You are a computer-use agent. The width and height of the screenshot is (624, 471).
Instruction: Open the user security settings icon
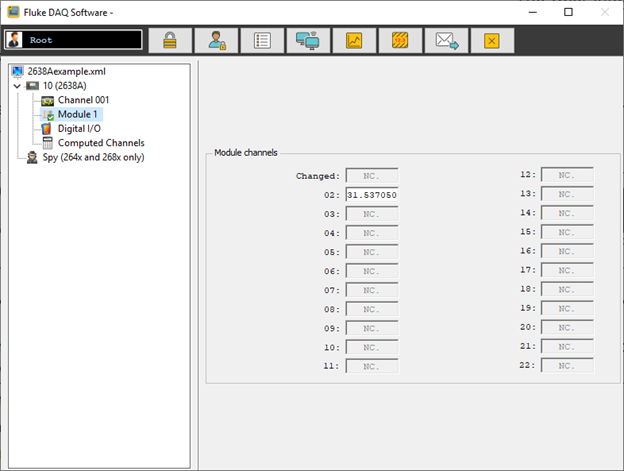pos(216,40)
